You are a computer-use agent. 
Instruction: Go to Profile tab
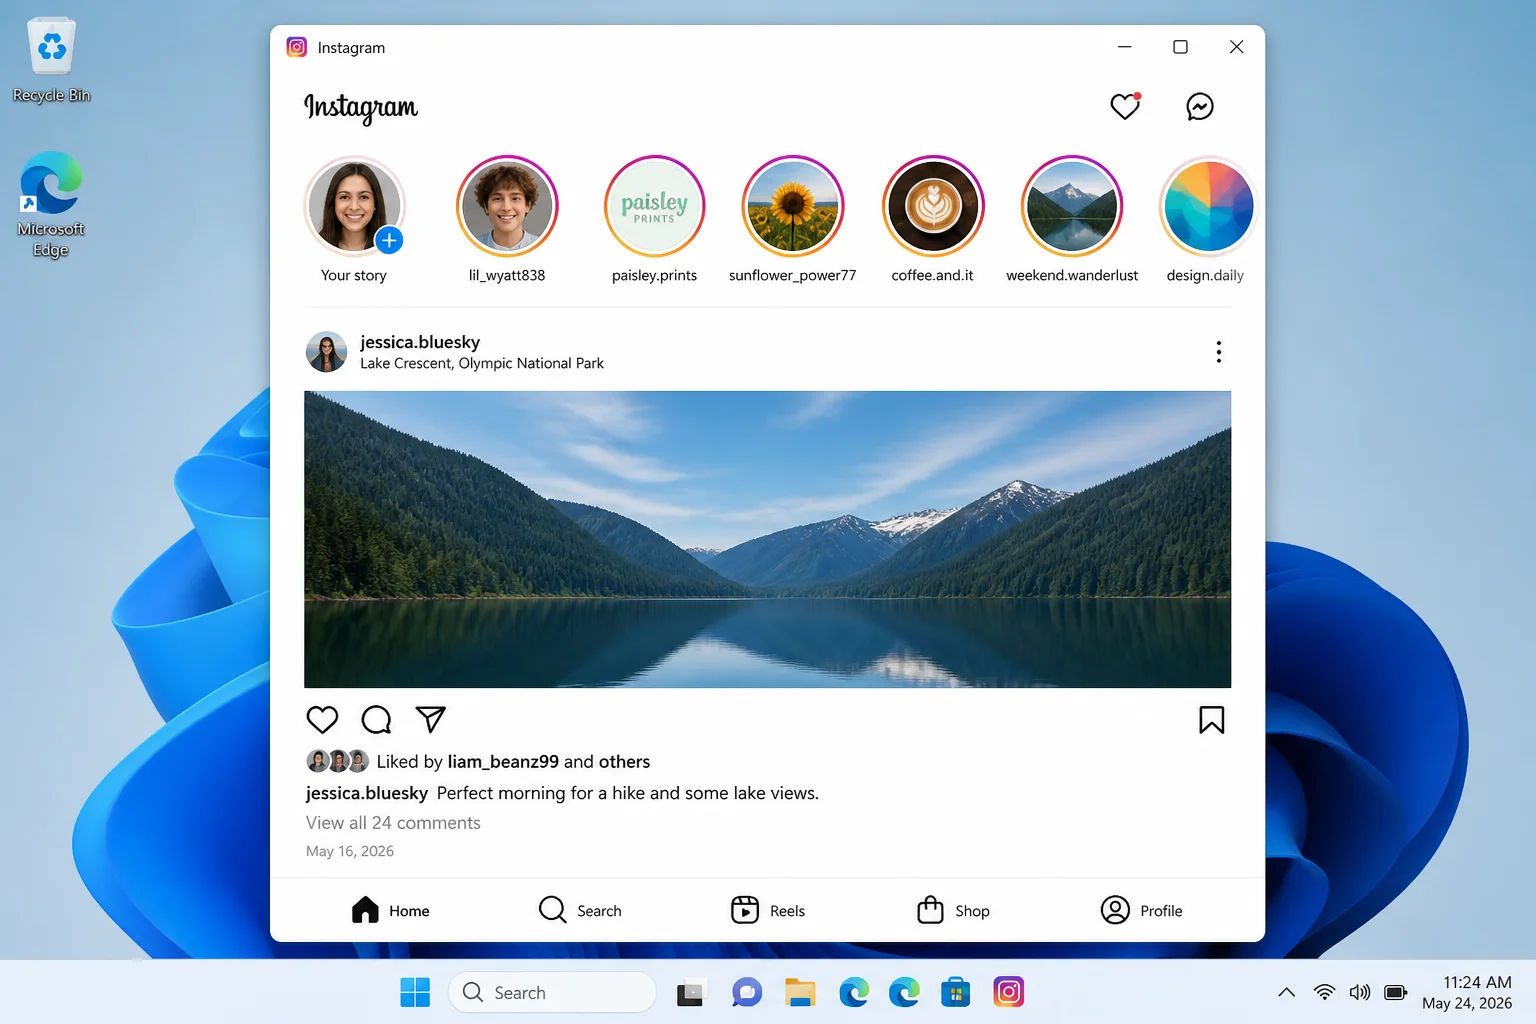(1142, 910)
